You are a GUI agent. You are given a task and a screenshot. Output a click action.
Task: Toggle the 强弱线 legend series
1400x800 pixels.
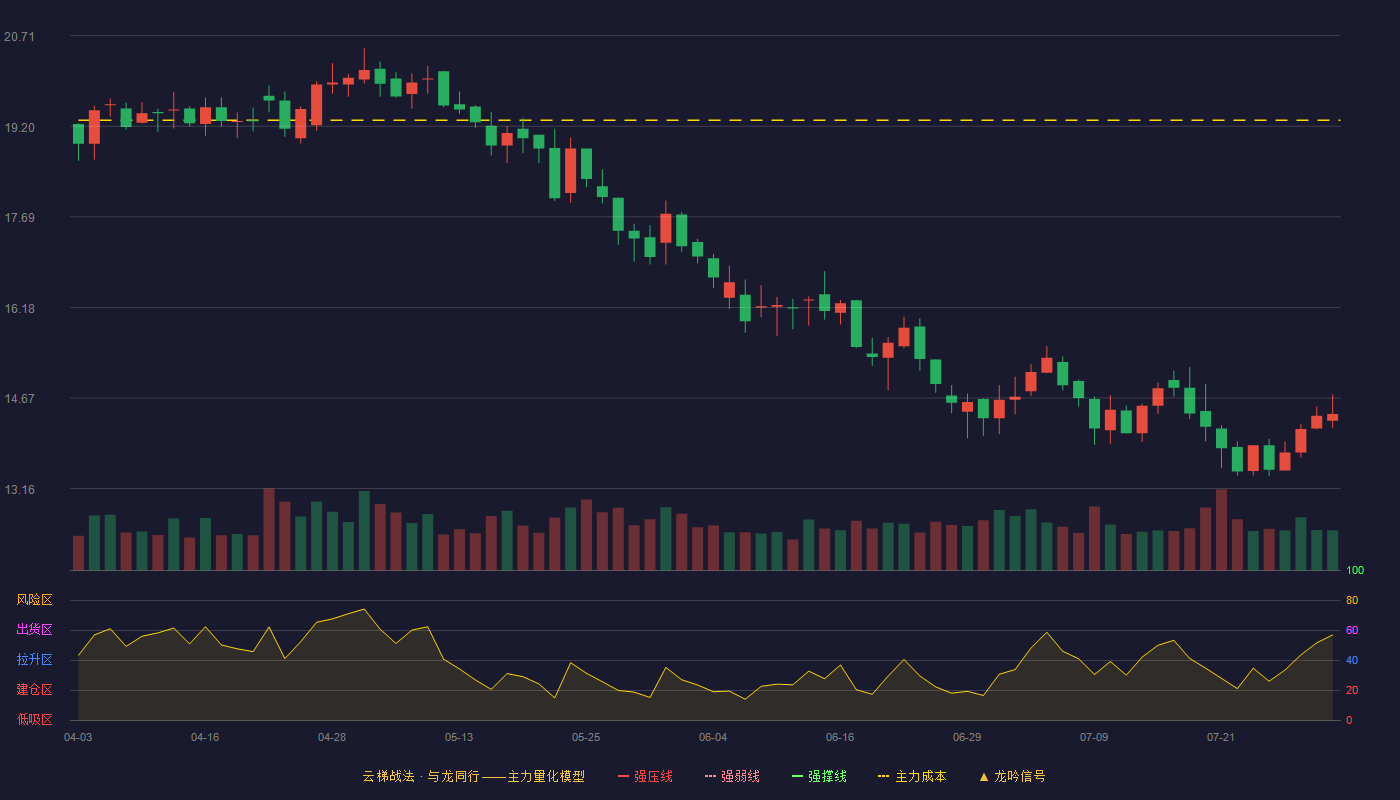click(732, 776)
